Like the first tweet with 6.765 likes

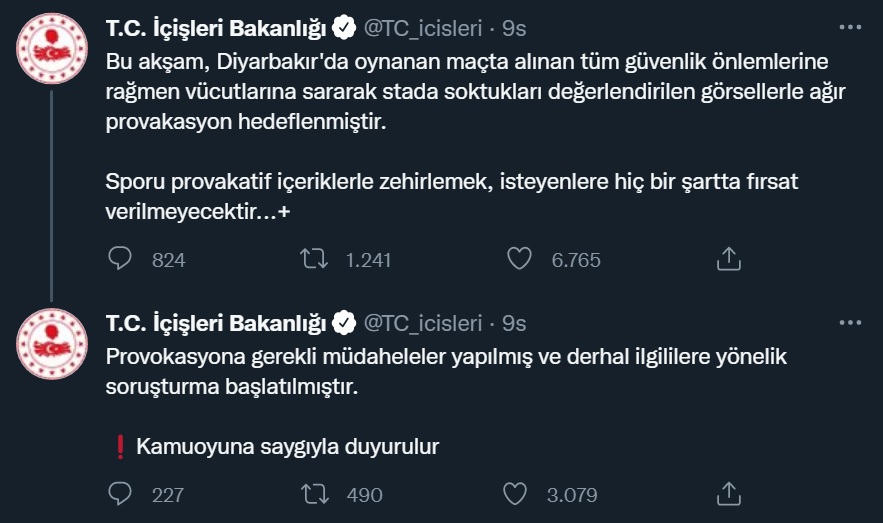point(519,259)
